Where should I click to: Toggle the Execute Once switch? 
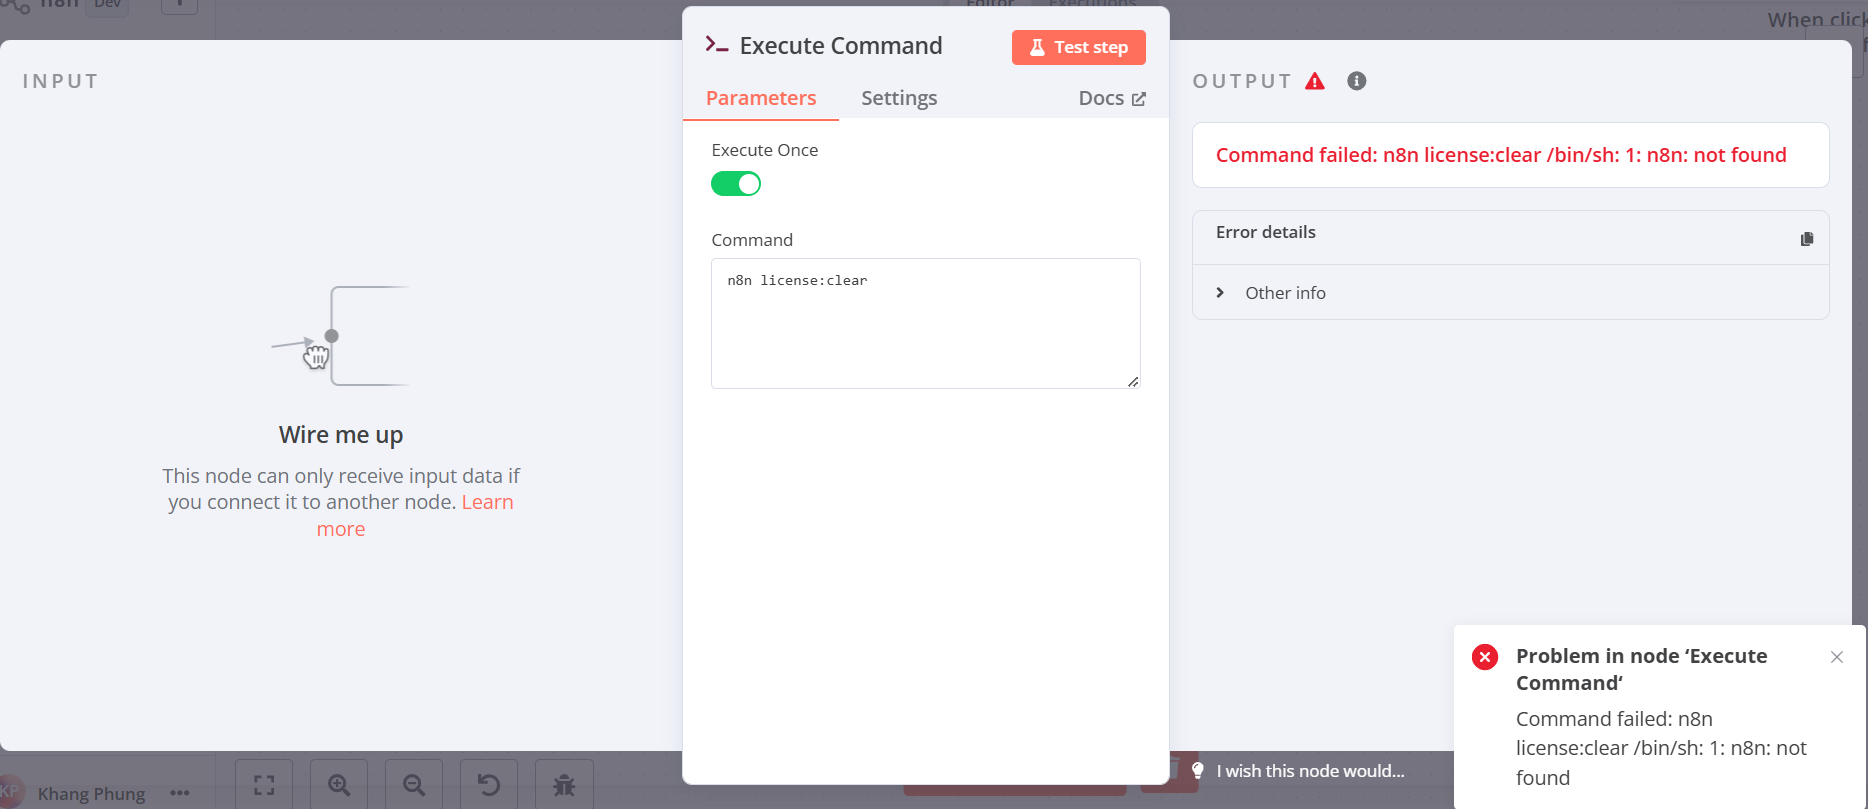[736, 184]
